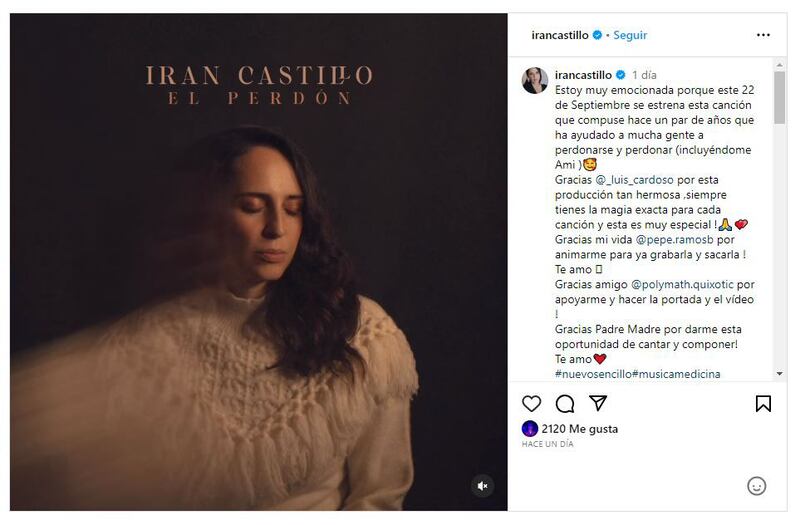The width and height of the screenshot is (800, 525).
Task: Like the post with heart icon
Action: coord(532,404)
